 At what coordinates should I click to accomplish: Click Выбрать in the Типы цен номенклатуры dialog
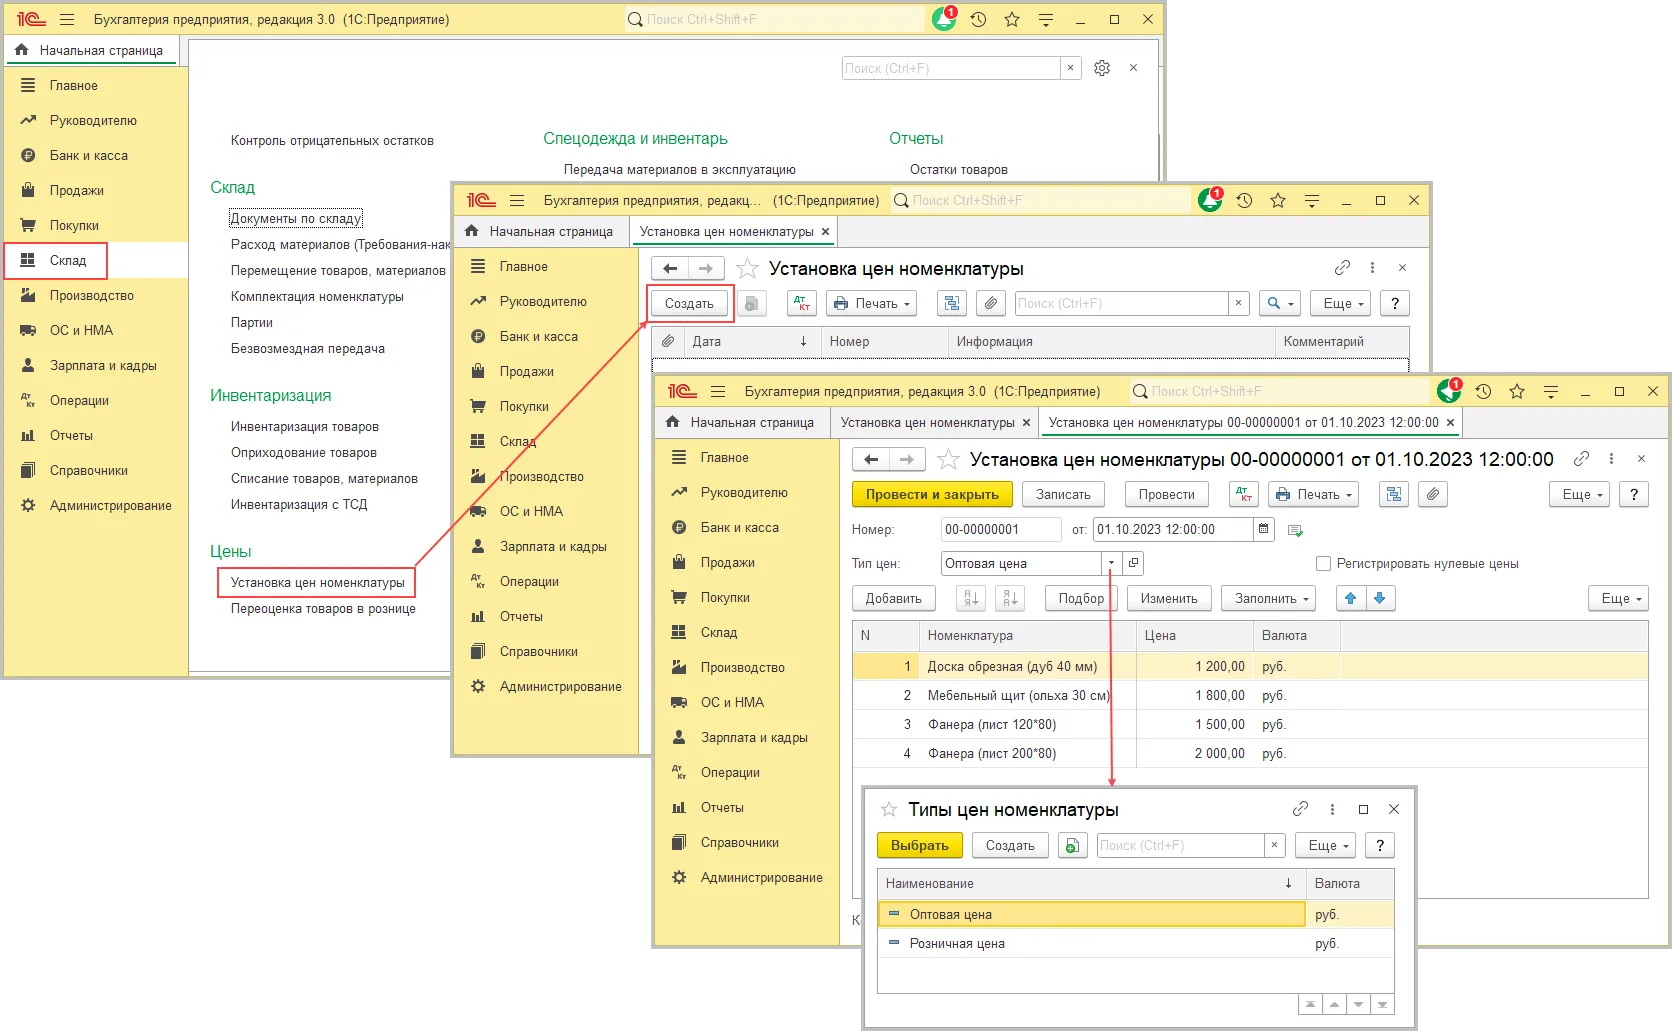pyautogui.click(x=919, y=845)
